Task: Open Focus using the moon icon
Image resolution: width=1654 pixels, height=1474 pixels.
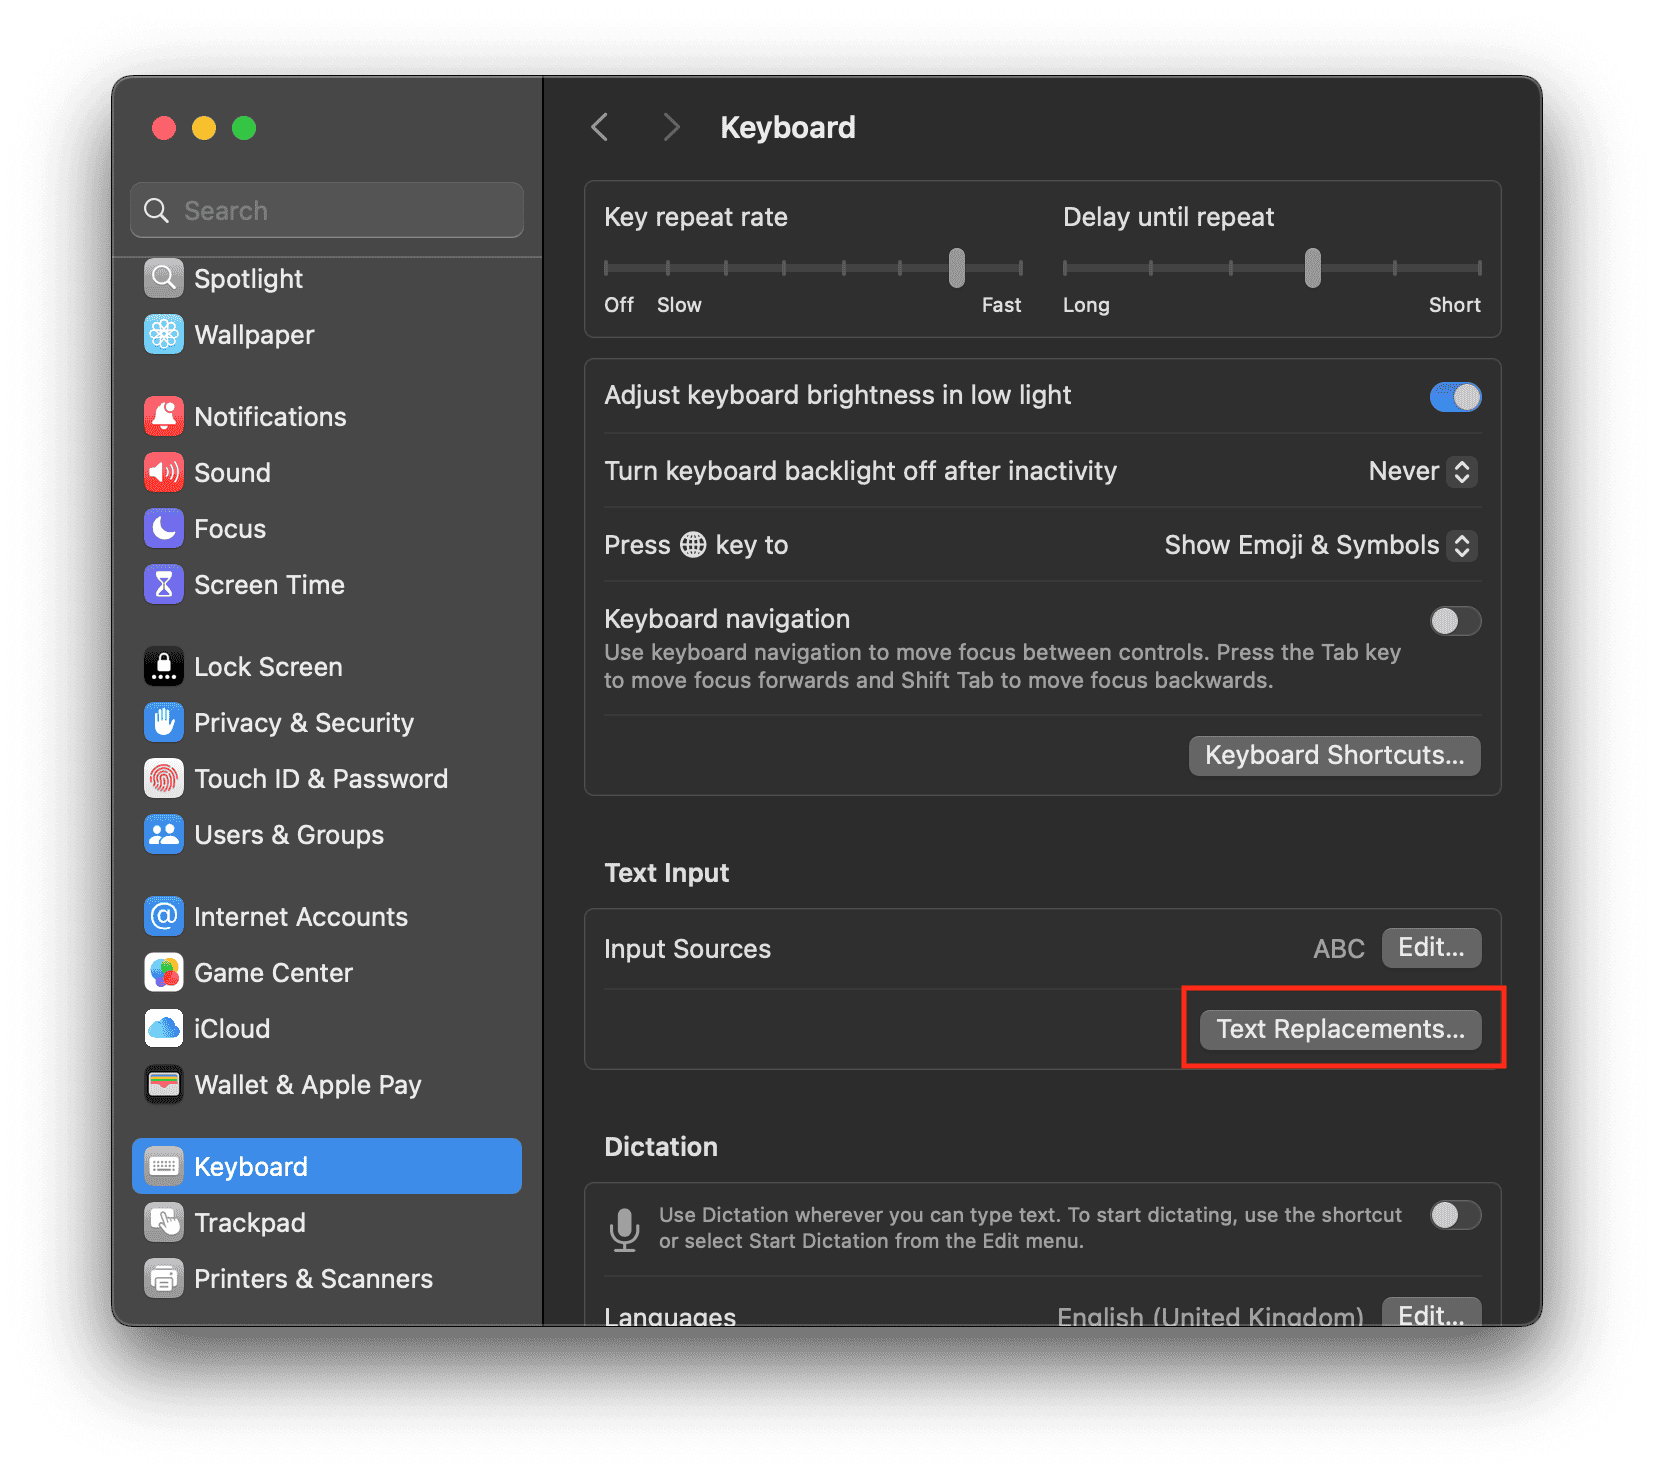Action: (164, 529)
